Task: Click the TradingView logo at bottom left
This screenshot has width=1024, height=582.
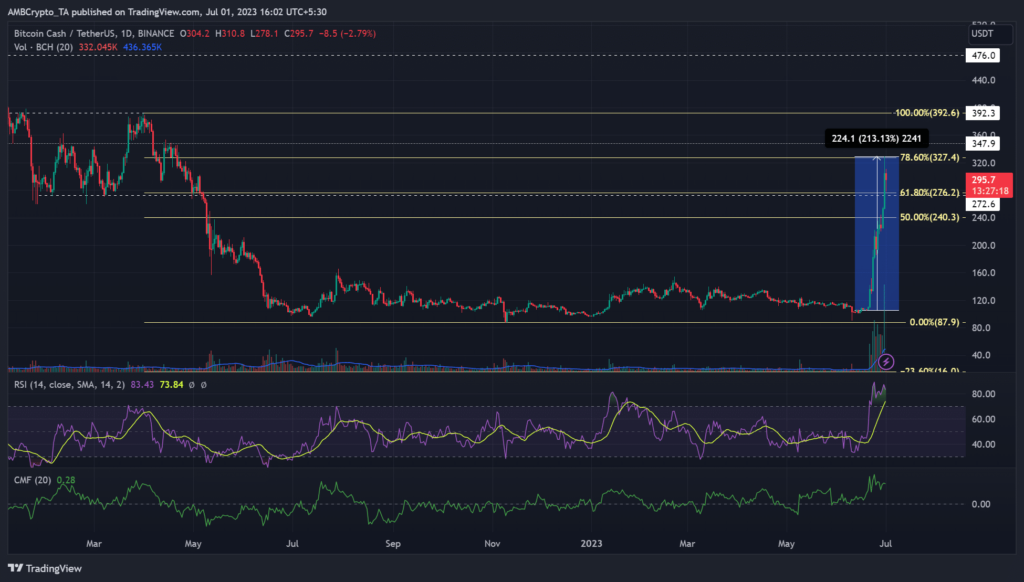Action: tap(44, 566)
